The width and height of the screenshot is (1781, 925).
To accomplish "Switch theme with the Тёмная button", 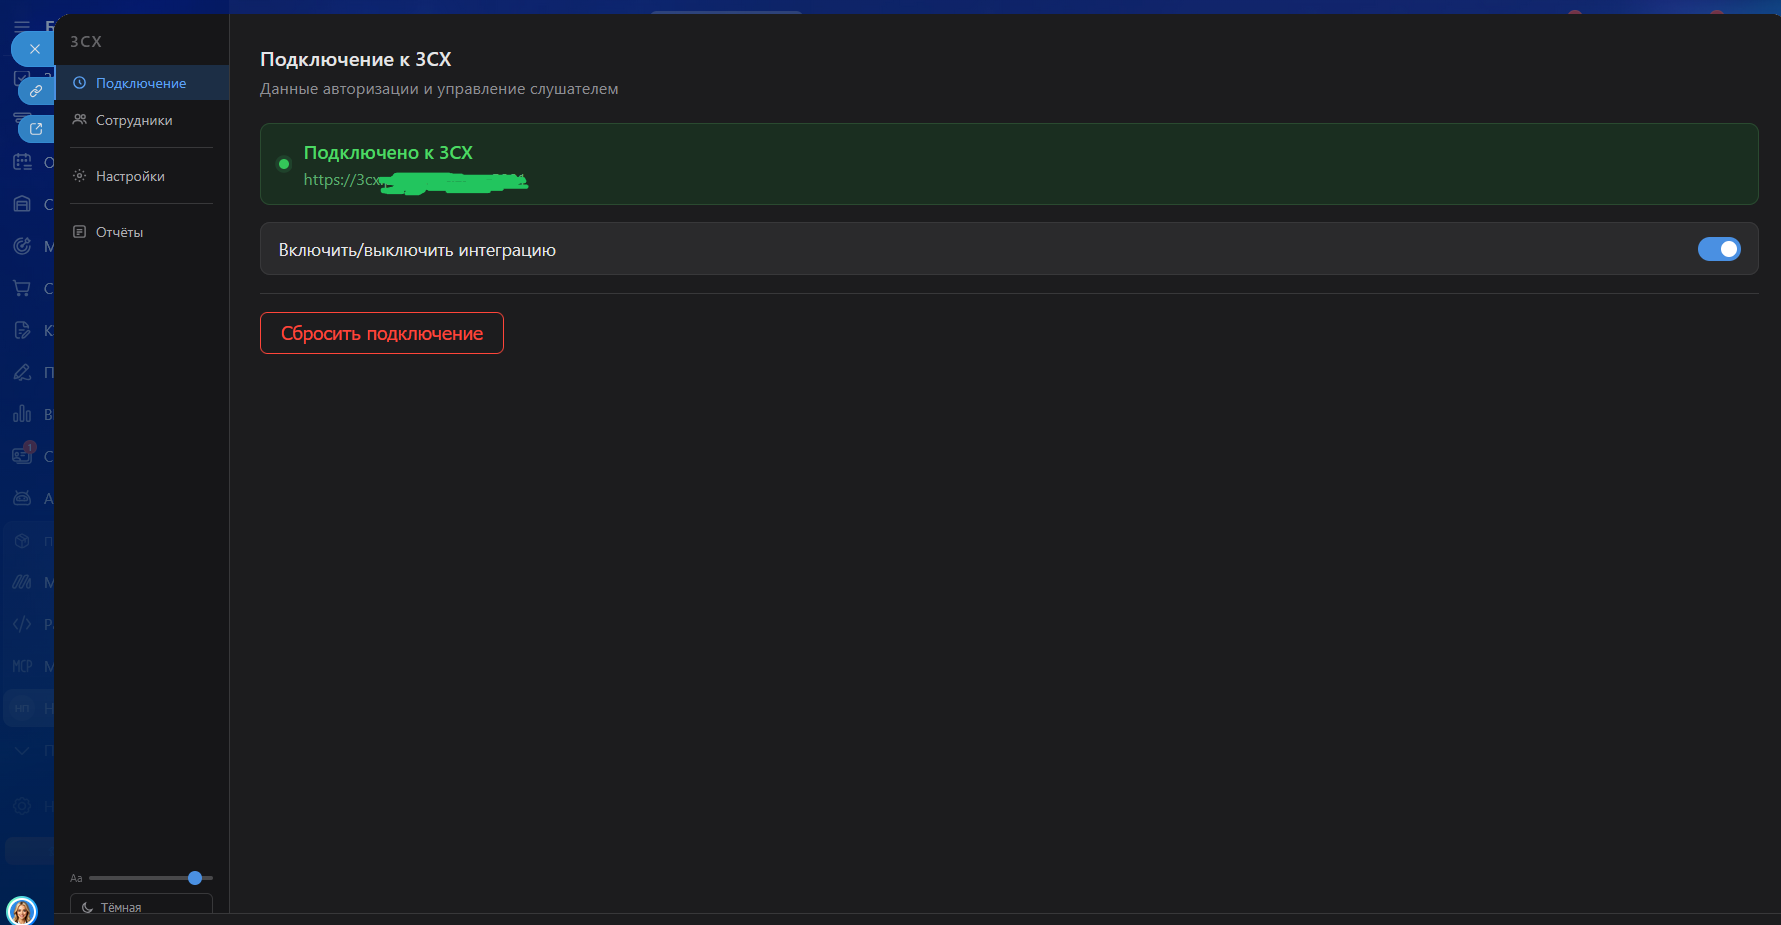I will click(x=141, y=906).
